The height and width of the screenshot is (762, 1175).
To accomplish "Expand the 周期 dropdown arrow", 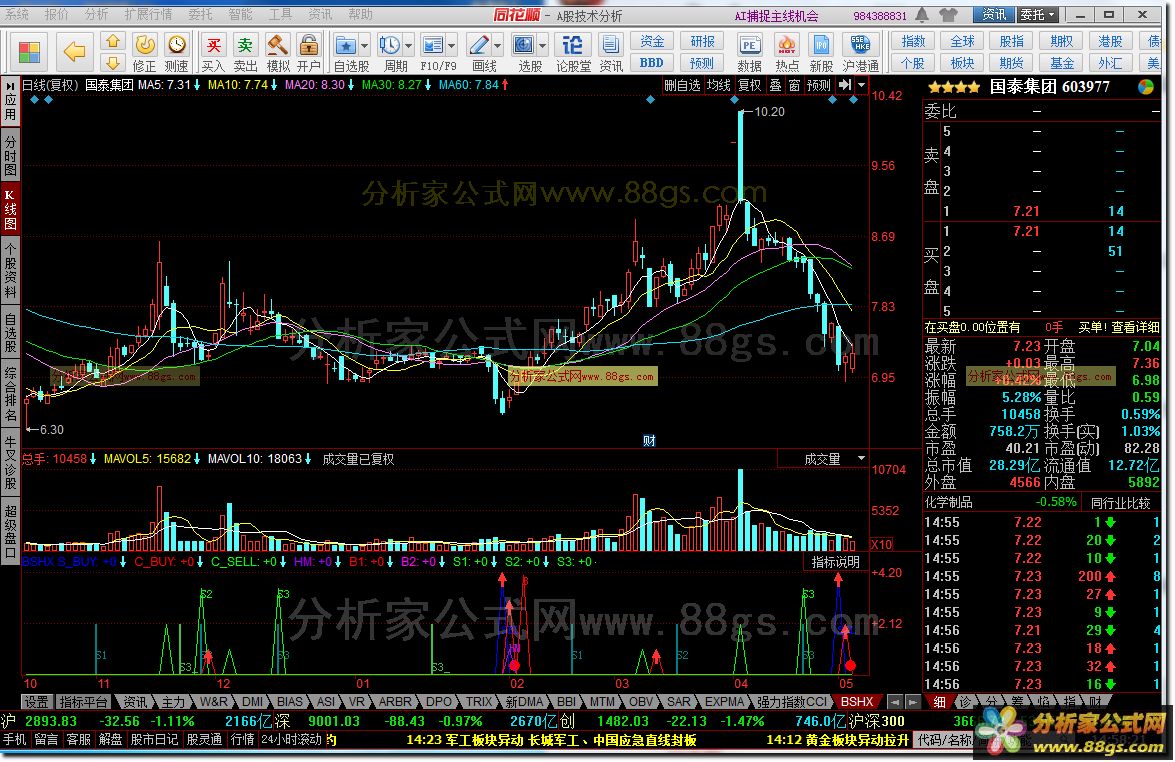I will (408, 46).
